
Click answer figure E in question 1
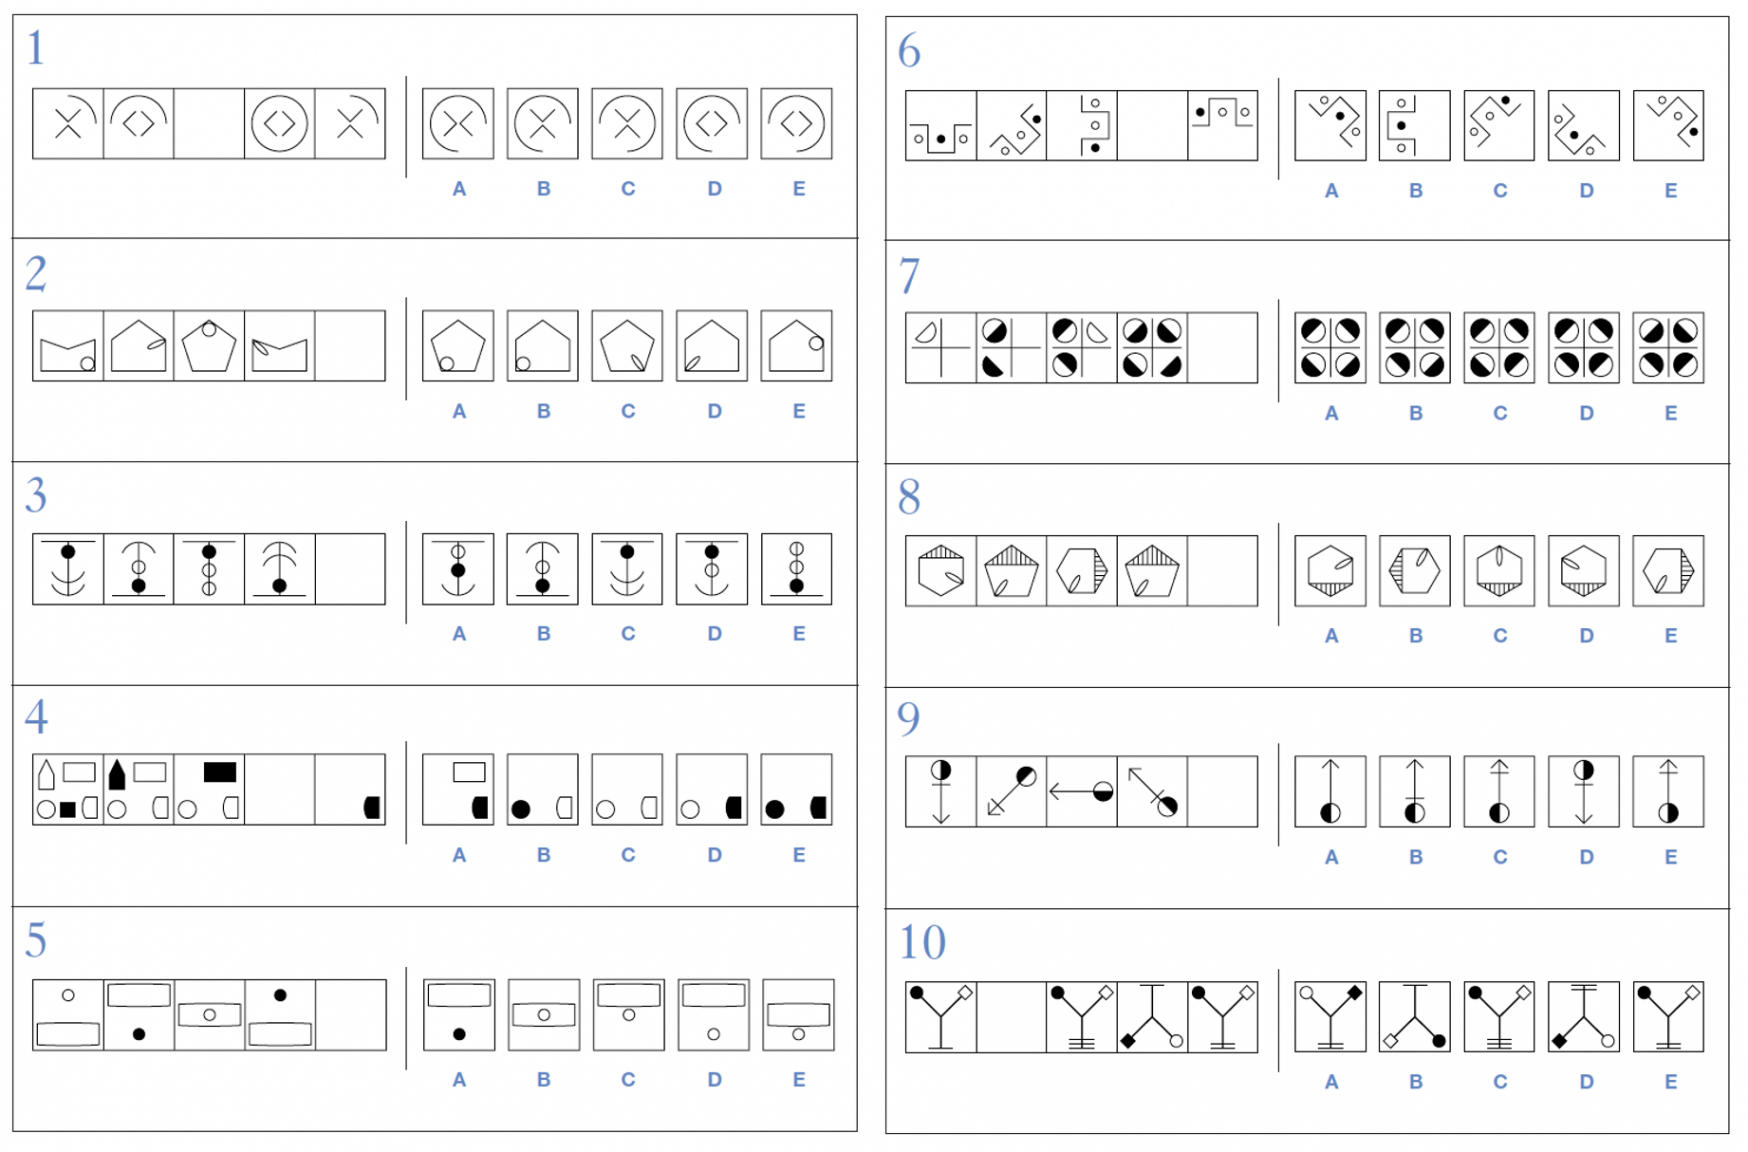point(796,124)
